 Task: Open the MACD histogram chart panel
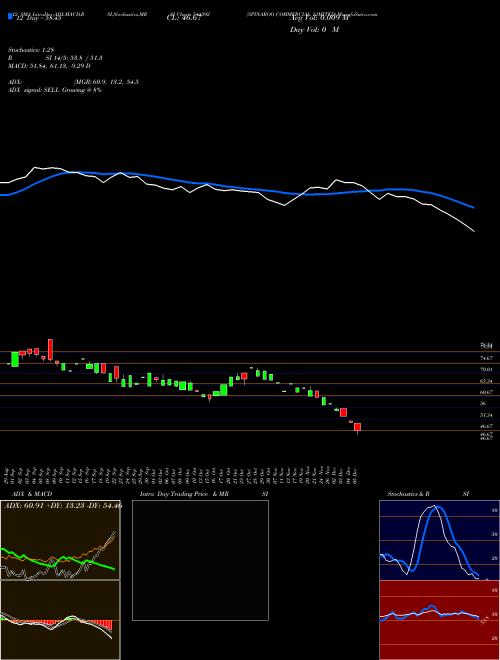60,620
